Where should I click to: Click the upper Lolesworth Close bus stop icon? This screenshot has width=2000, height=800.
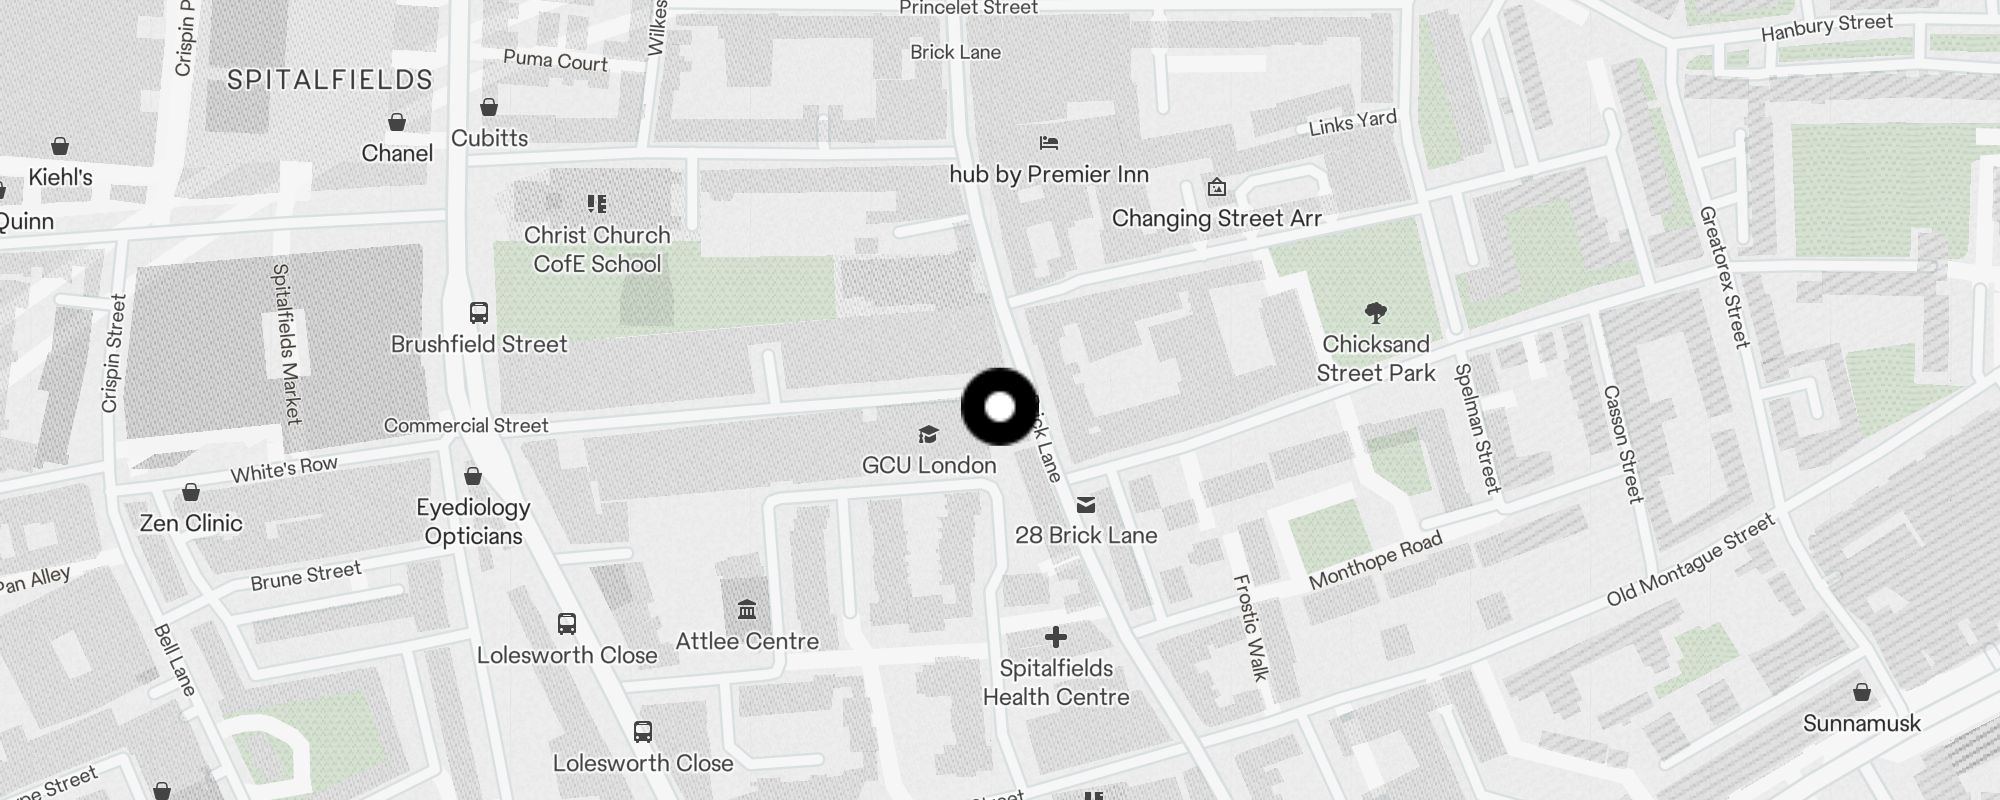(x=567, y=624)
